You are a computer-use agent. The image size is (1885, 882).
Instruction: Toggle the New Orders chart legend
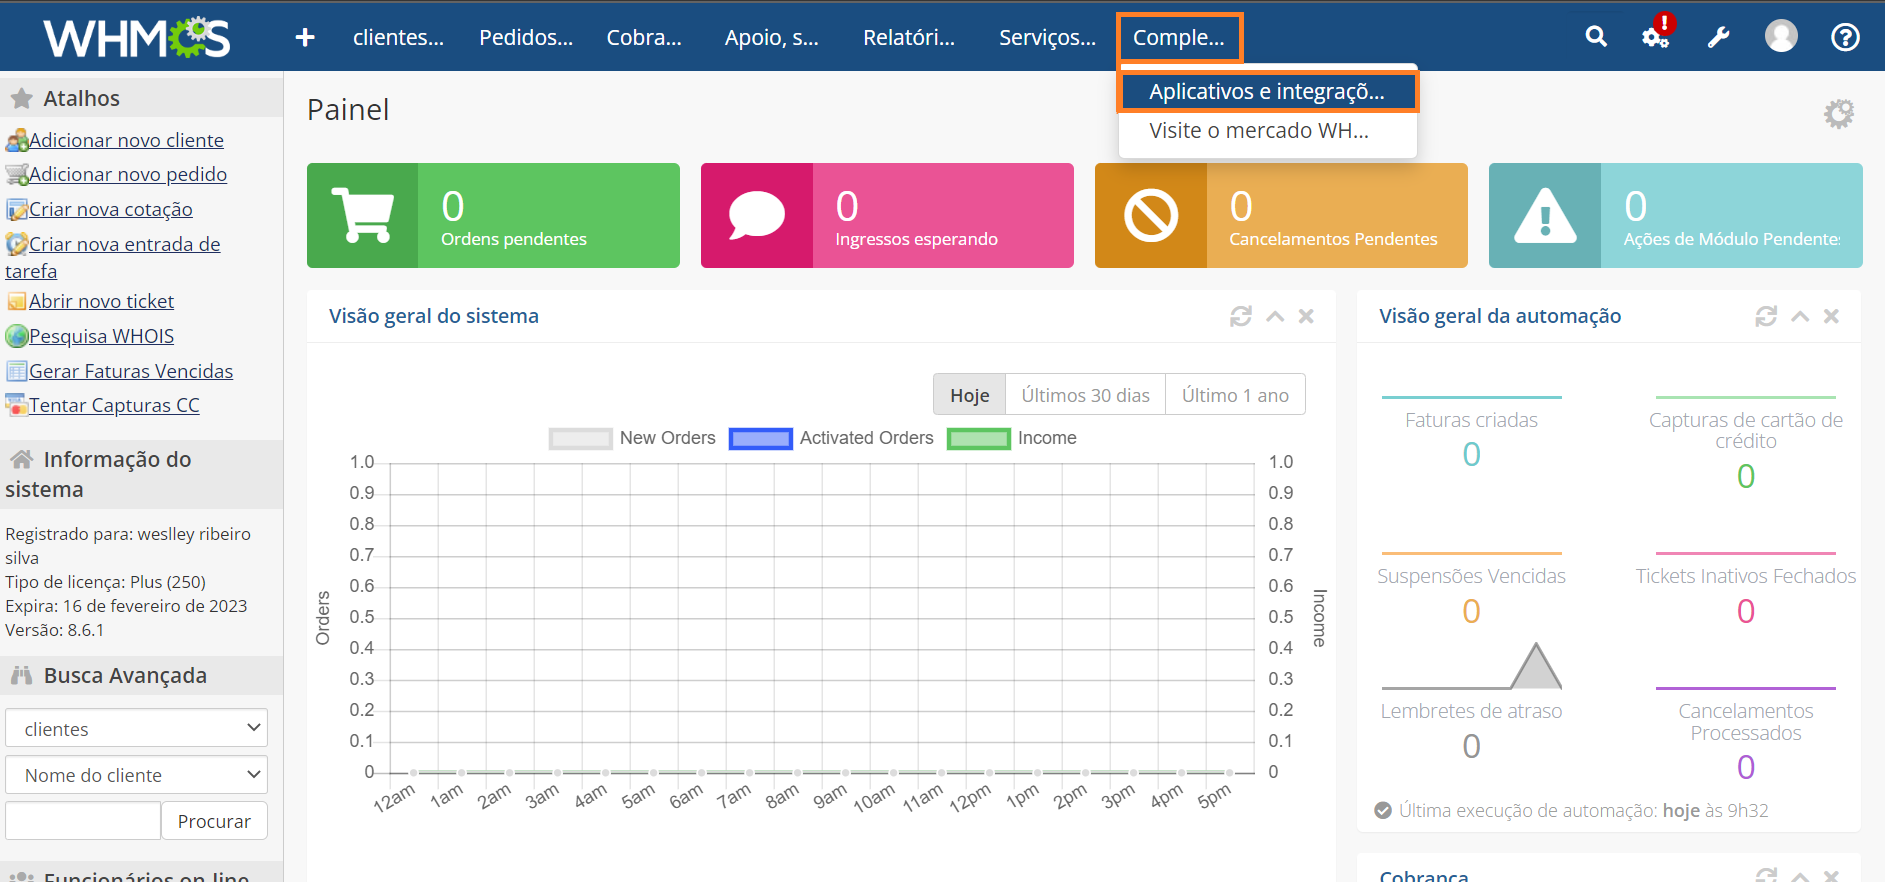coord(631,438)
